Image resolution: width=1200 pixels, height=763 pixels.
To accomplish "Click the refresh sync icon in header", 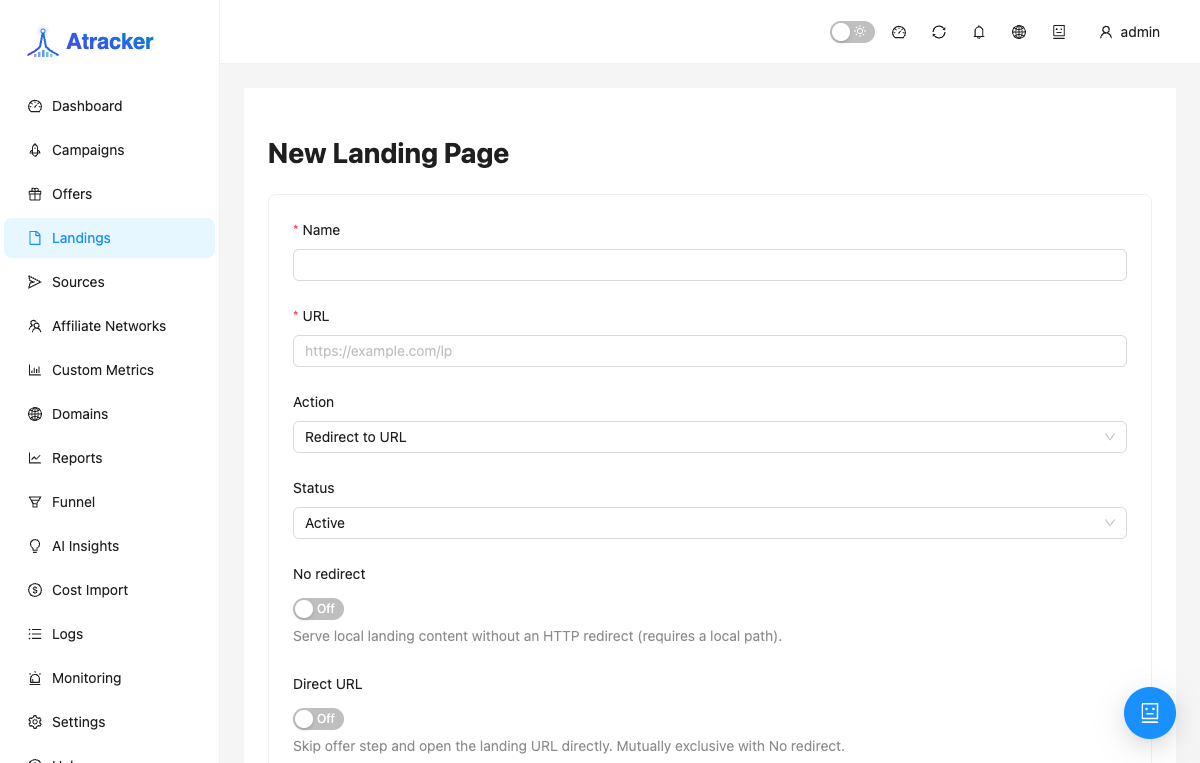I will [939, 32].
